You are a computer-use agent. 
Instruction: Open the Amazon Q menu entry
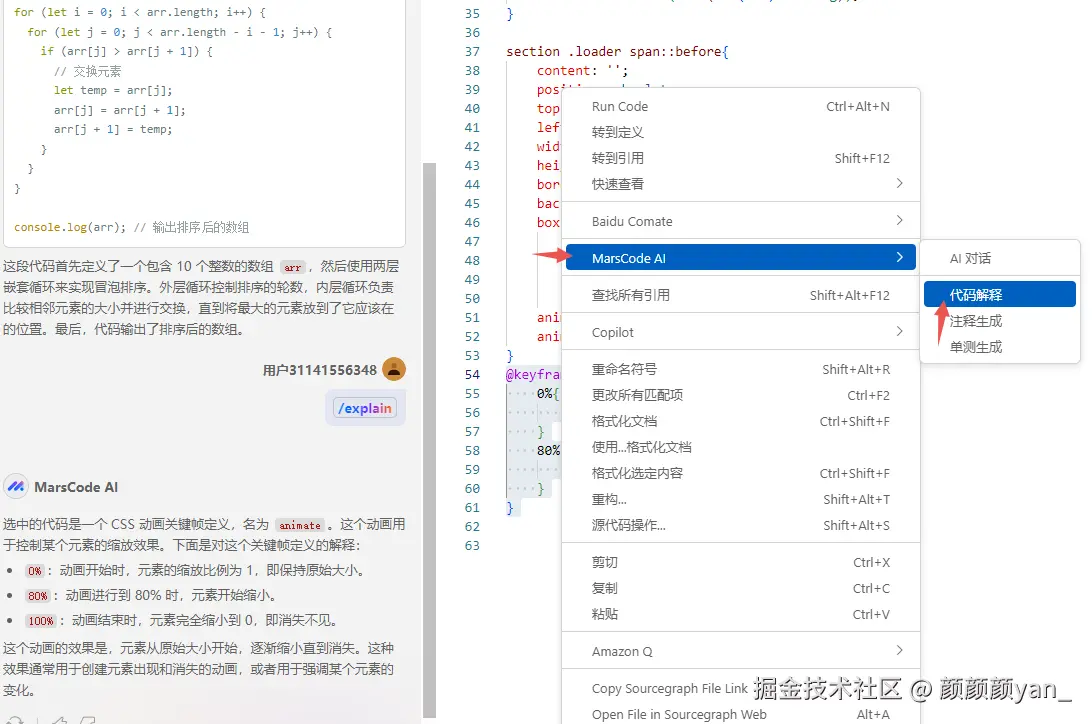click(741, 651)
